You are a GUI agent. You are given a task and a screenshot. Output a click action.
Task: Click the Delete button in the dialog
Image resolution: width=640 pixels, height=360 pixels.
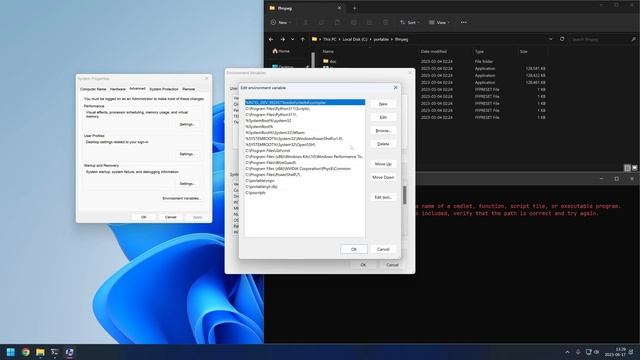383,144
